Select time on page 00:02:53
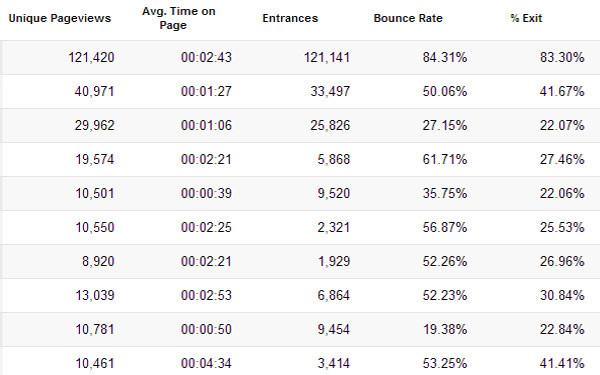600x375 pixels. 206,296
